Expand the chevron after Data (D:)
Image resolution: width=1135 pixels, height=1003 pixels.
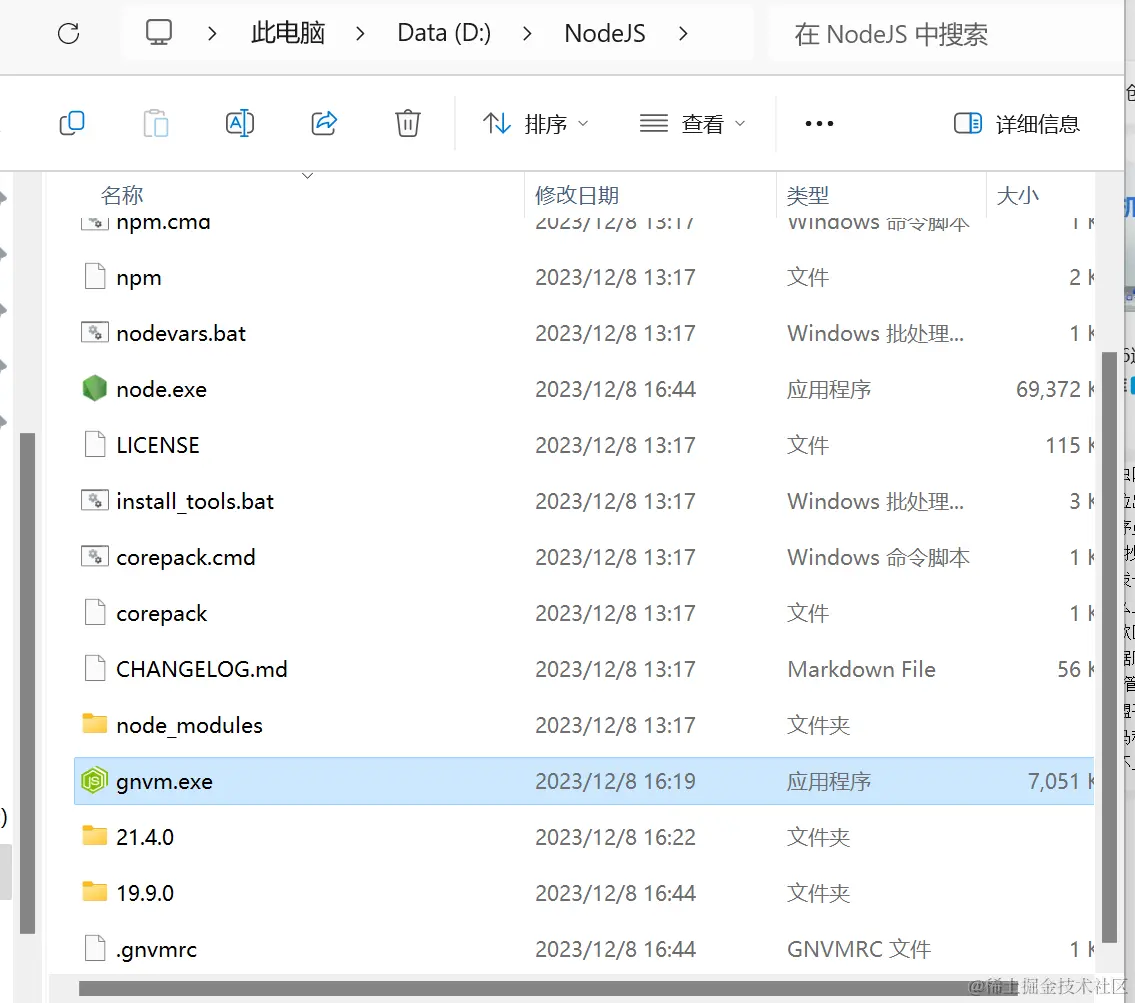(527, 33)
